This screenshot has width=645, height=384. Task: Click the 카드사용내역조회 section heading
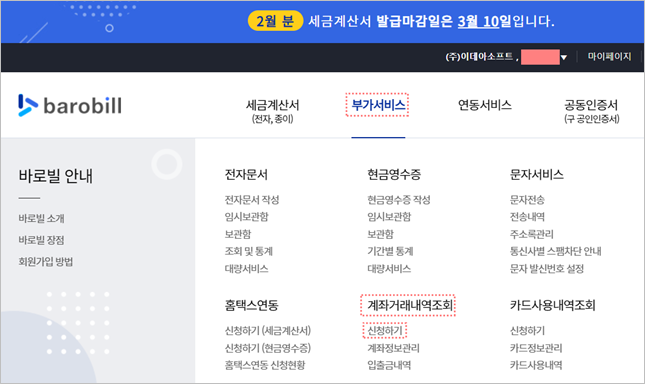click(x=553, y=305)
